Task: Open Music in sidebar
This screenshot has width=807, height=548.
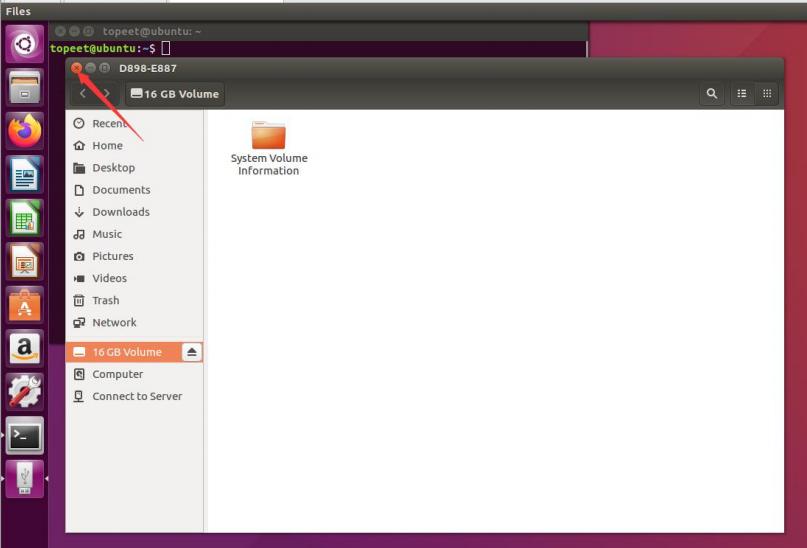Action: (x=134, y=234)
